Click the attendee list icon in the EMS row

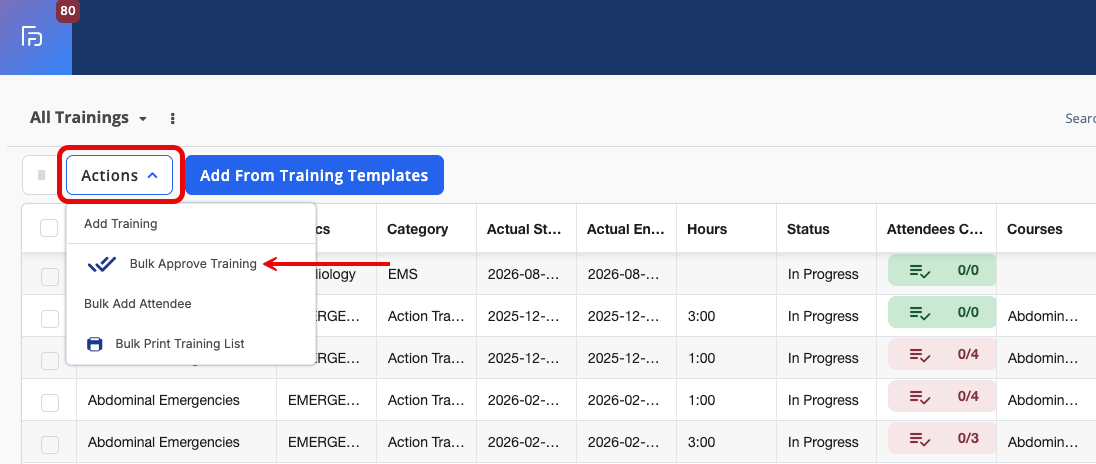click(919, 270)
